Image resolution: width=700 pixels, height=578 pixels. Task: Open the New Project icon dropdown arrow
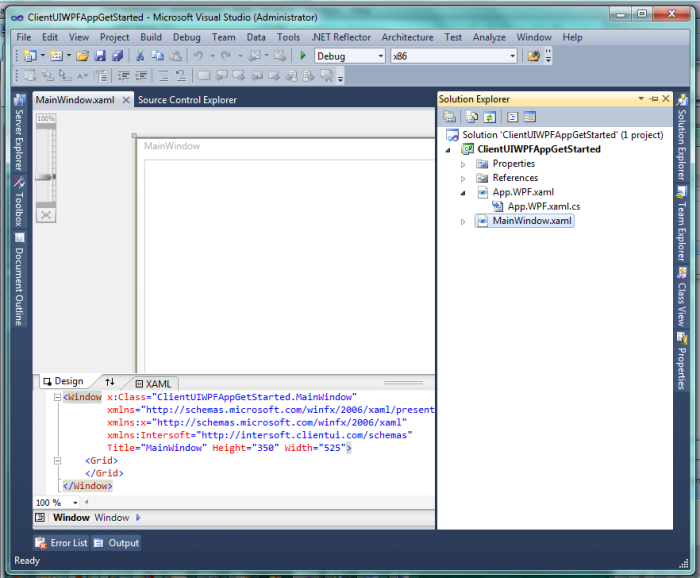(43, 56)
